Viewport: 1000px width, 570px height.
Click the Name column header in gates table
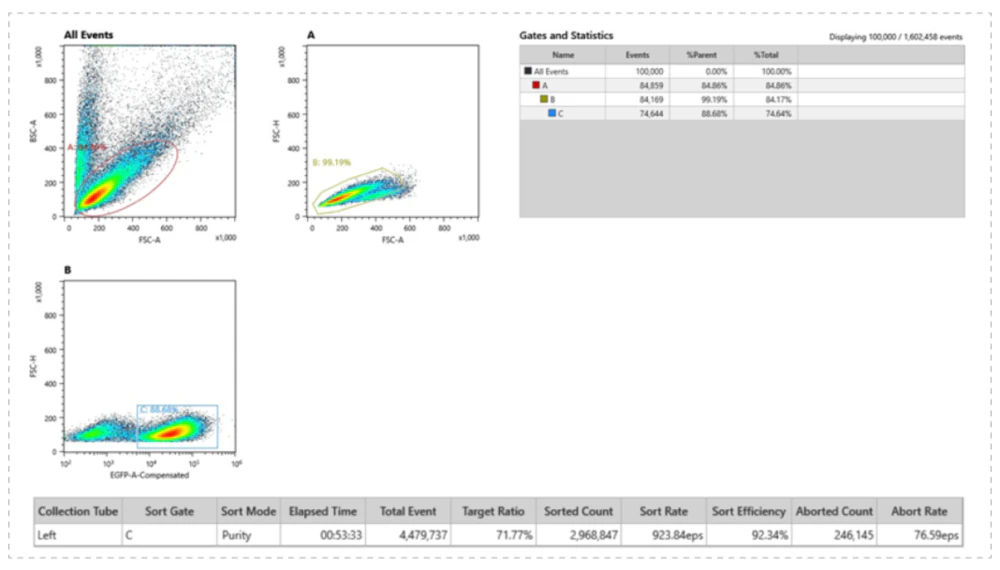pos(563,55)
